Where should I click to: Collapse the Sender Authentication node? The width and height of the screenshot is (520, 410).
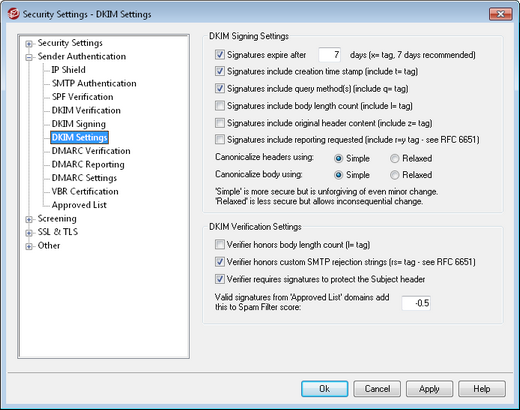pos(29,57)
